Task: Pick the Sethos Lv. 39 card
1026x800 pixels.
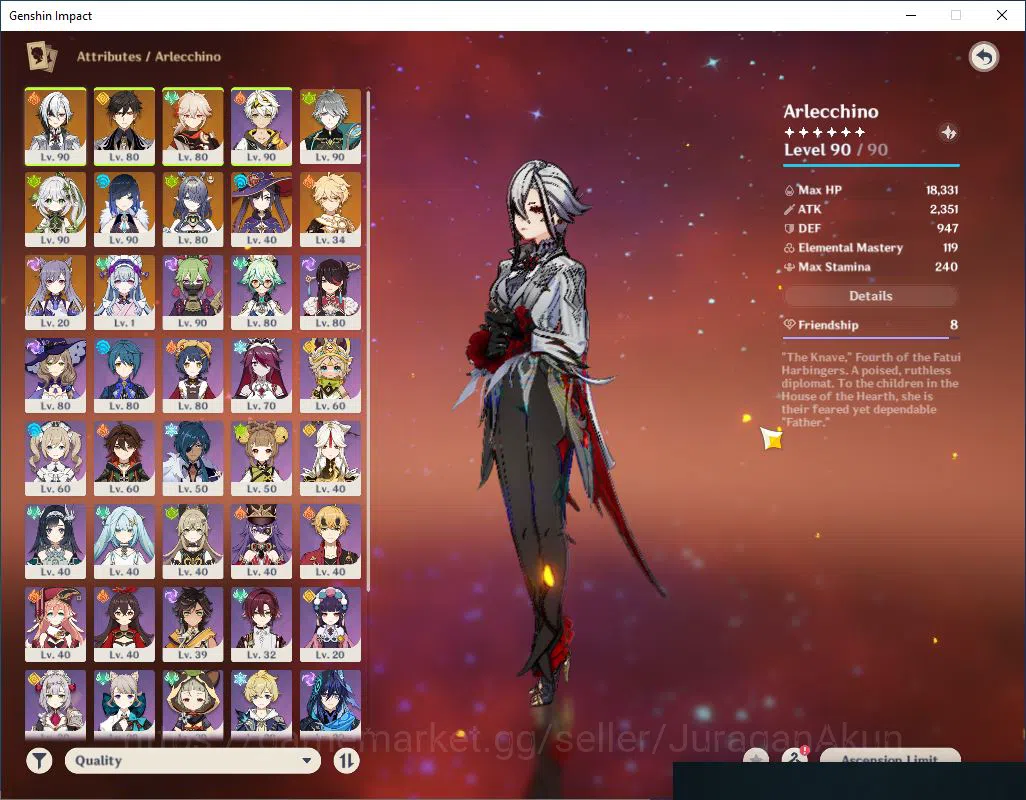Action: [x=193, y=625]
